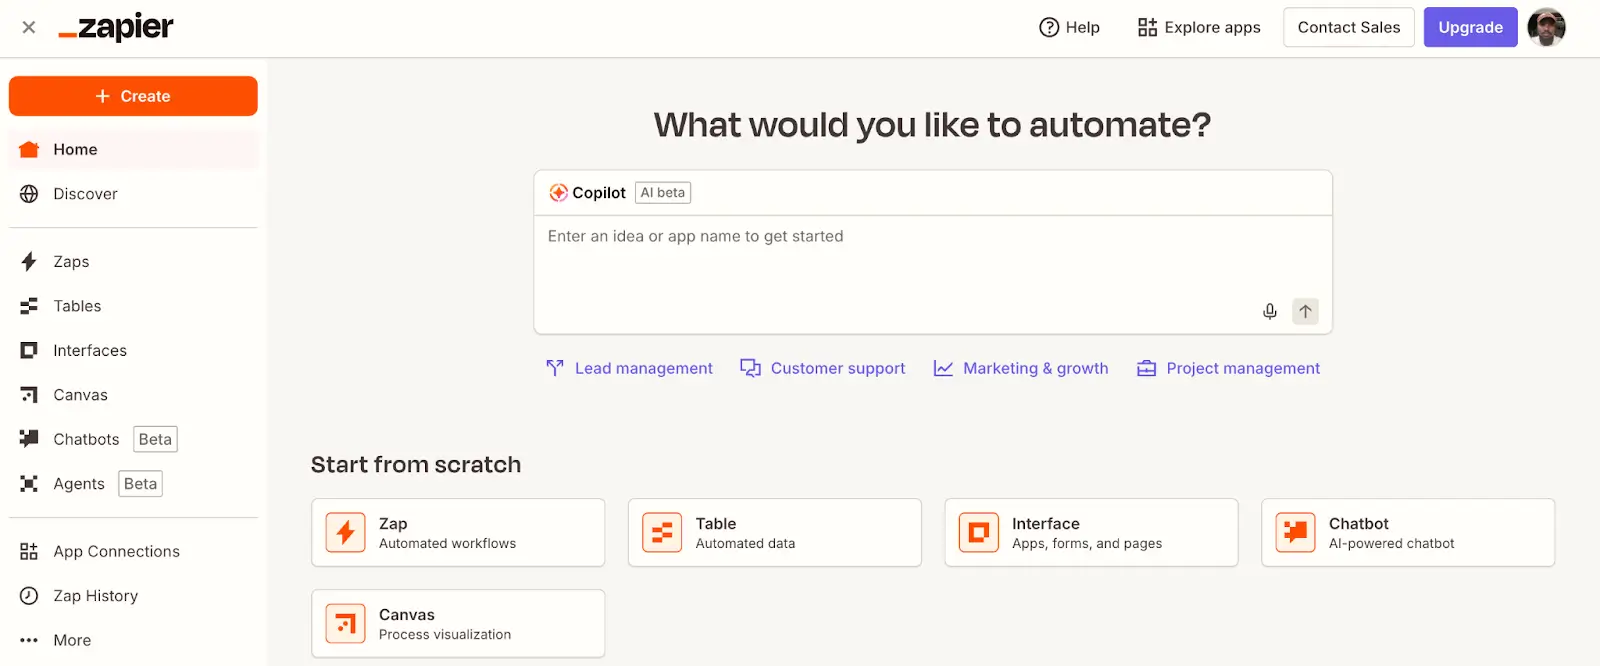Click the Chatbot card icon
Viewport: 1600px width, 666px height.
click(1296, 532)
